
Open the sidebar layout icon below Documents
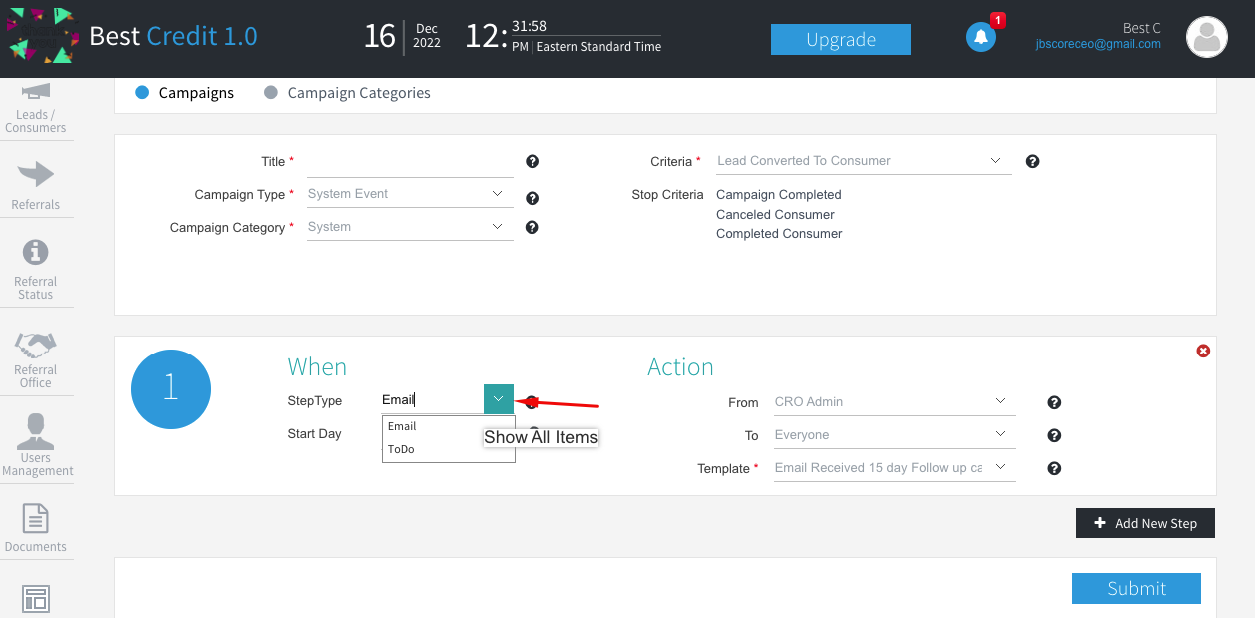pyautogui.click(x=36, y=599)
